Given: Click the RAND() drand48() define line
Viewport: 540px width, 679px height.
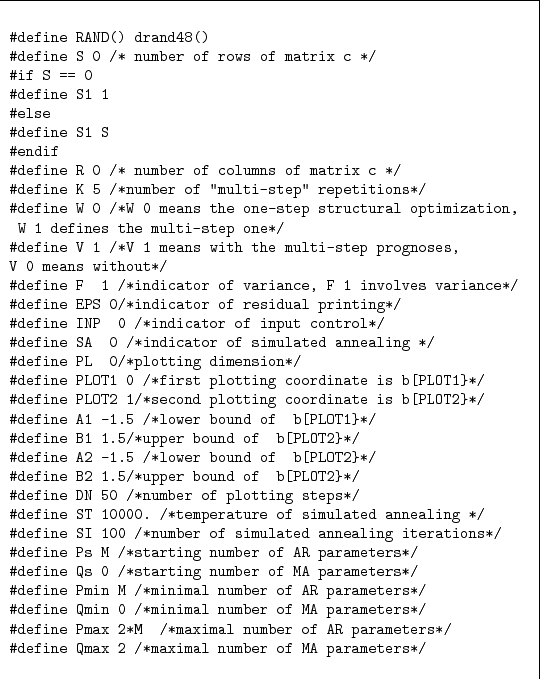Looking at the screenshot, I should coord(109,38).
